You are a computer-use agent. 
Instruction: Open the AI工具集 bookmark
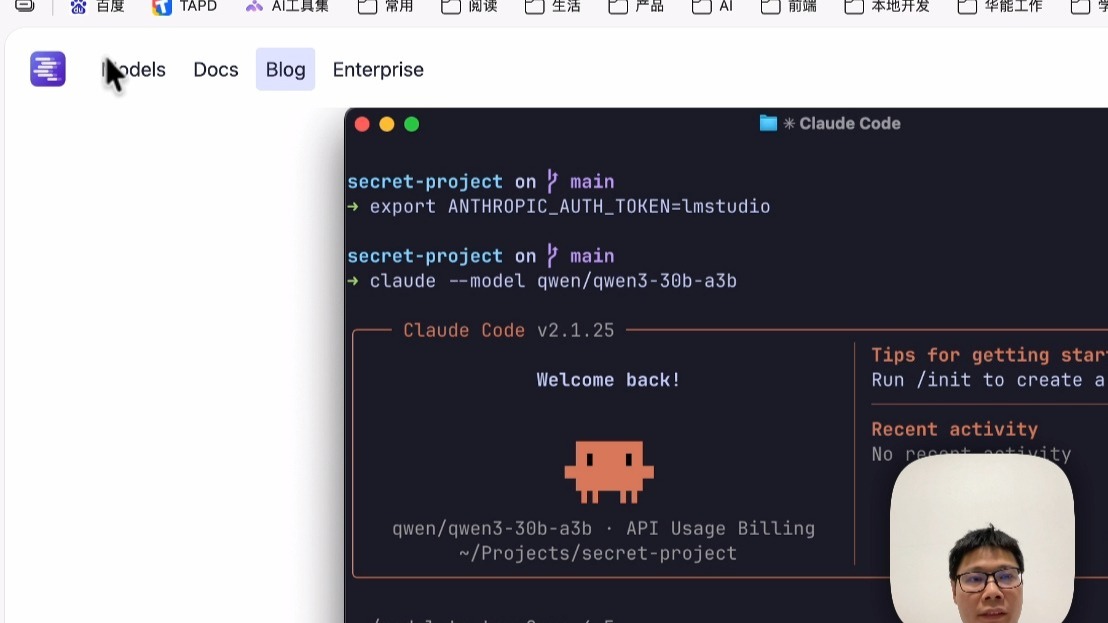tap(287, 6)
